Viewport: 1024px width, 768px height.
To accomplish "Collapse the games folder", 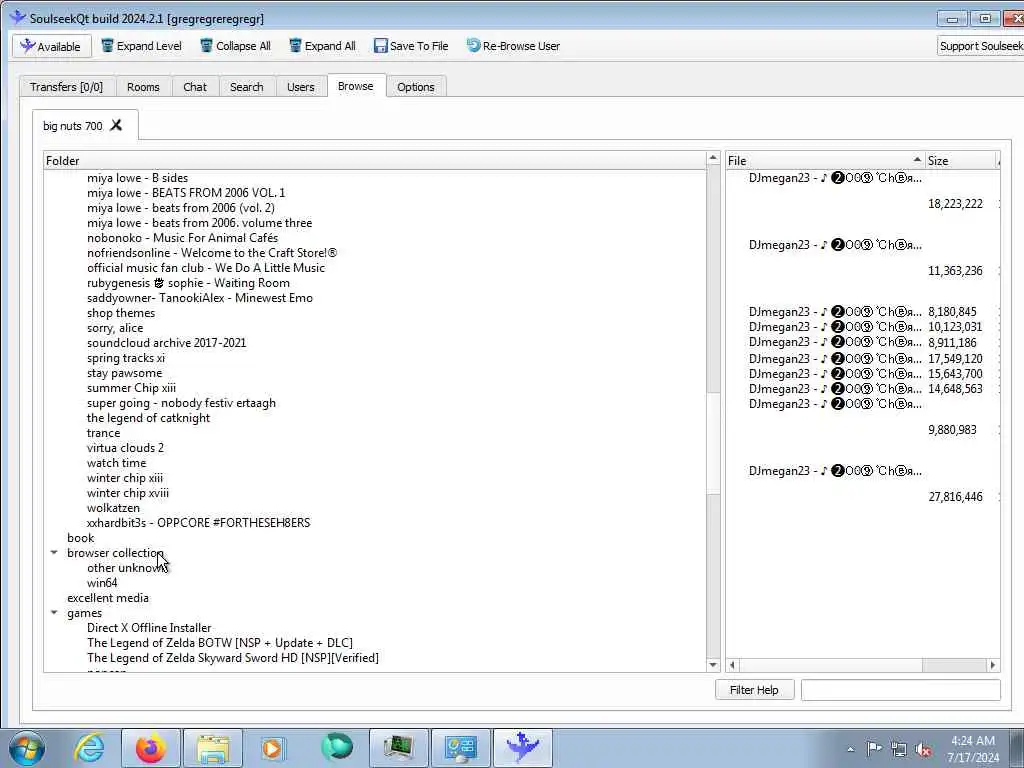I will click(54, 613).
